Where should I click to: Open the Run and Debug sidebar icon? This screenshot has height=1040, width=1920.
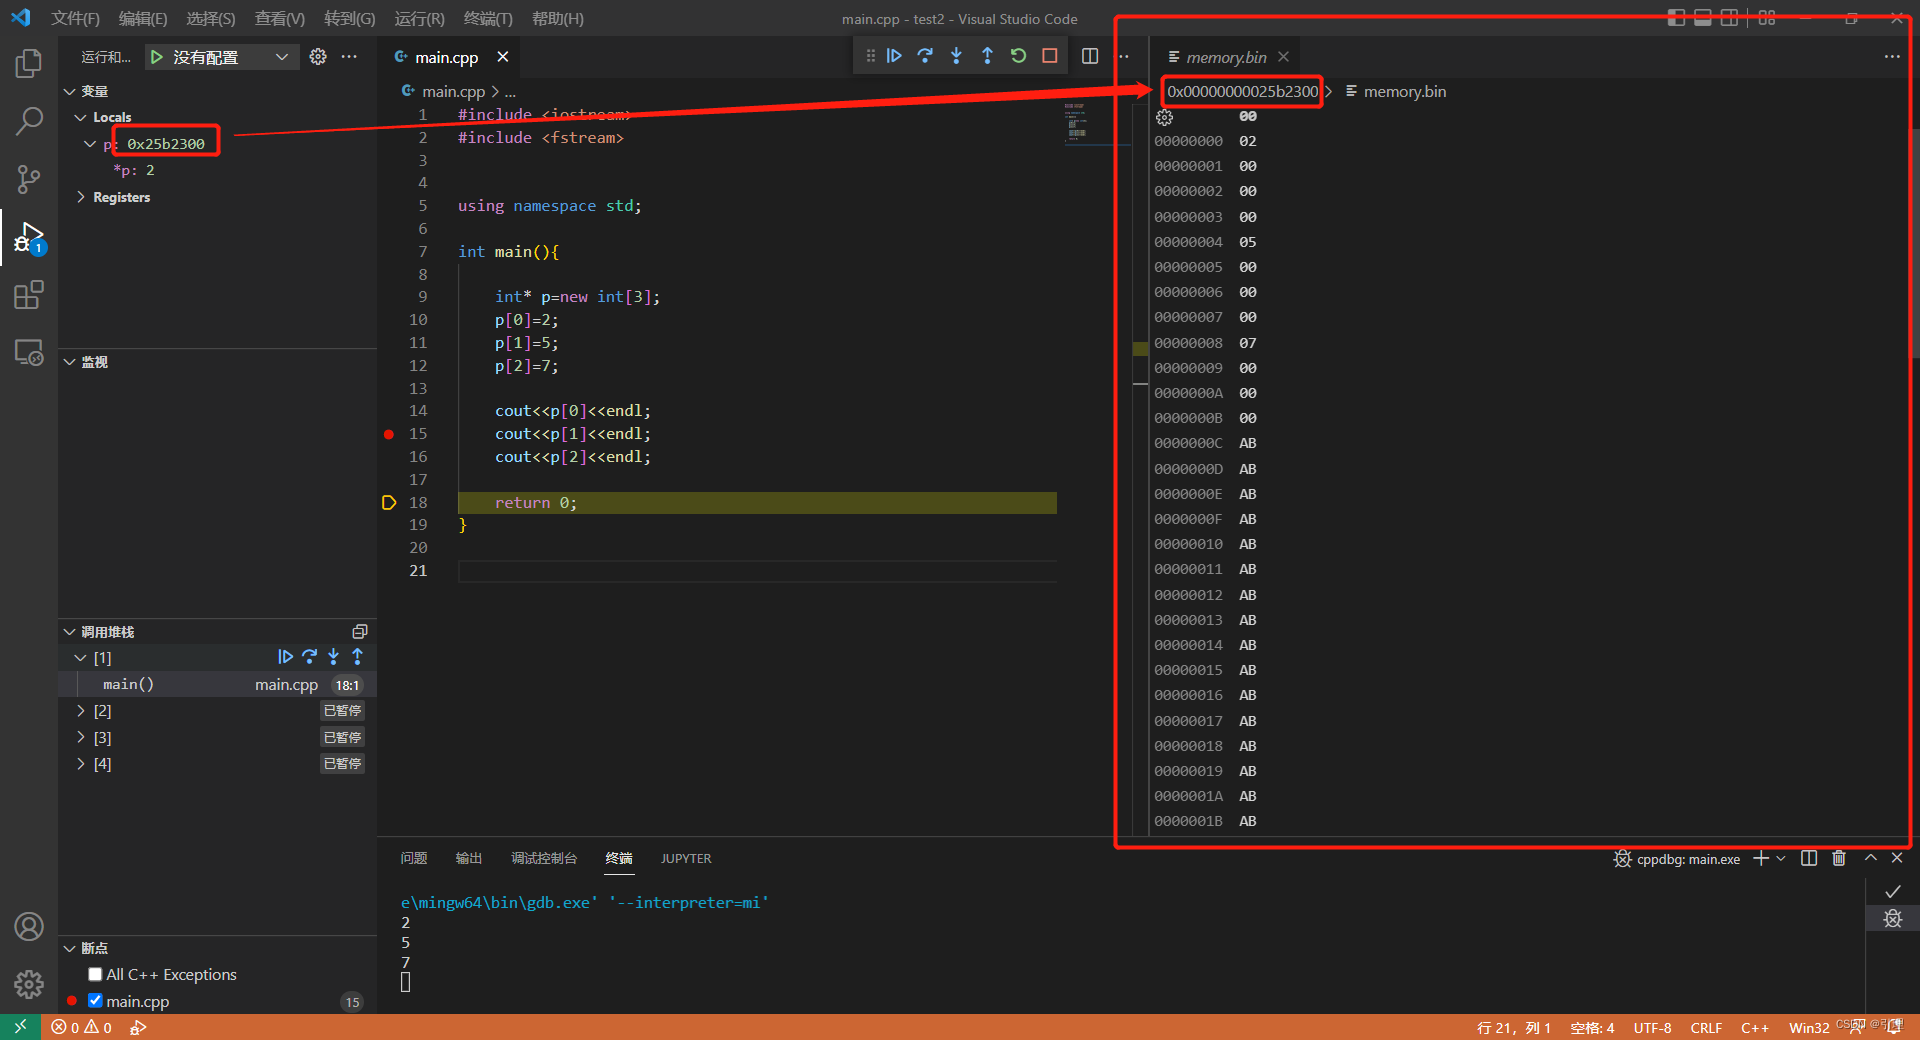(29, 237)
